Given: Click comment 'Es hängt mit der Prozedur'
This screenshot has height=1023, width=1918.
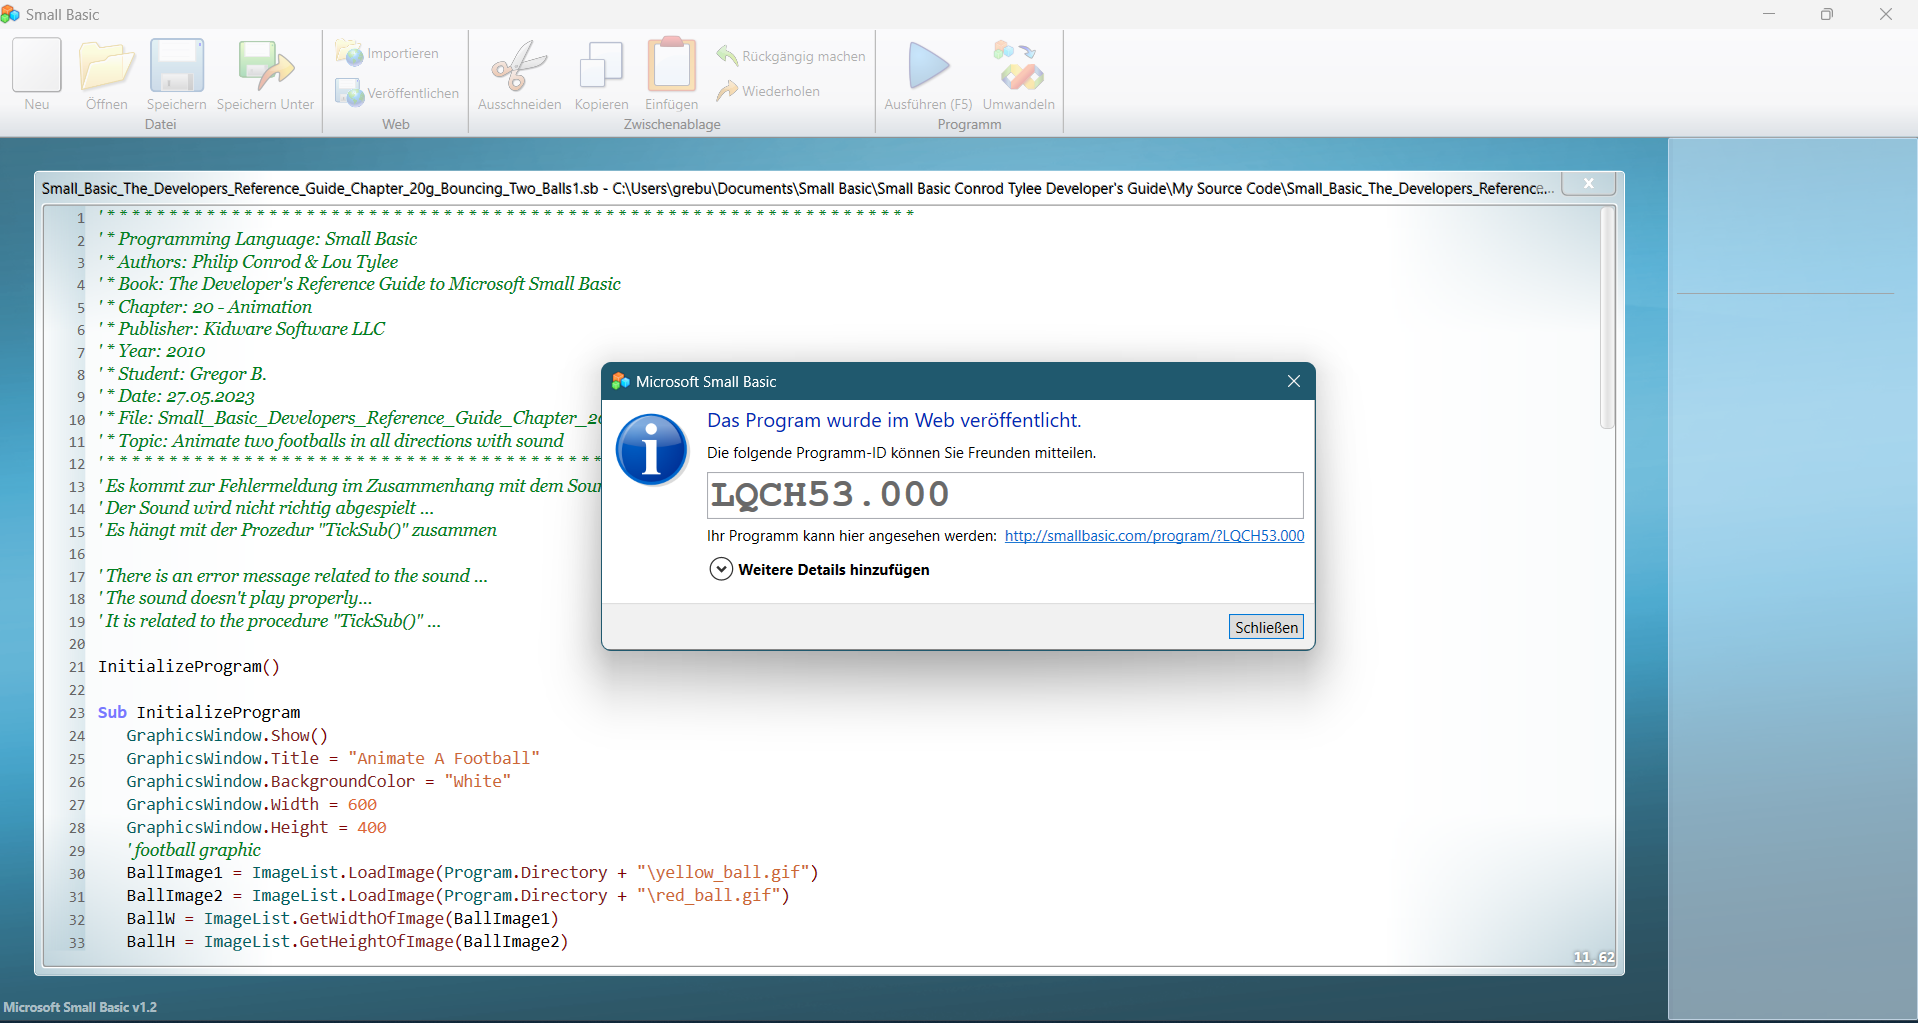Looking at the screenshot, I should [298, 530].
